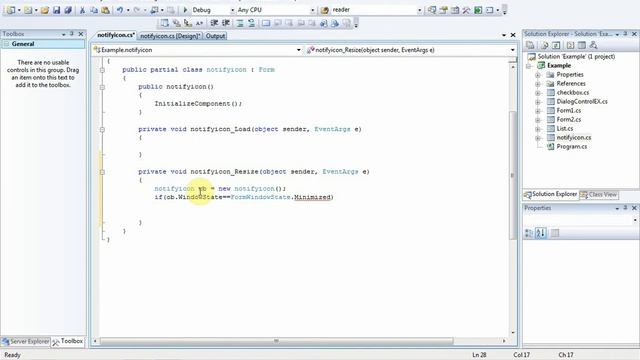
Task: Click 'Ln 28' in status bar
Action: (x=479, y=355)
